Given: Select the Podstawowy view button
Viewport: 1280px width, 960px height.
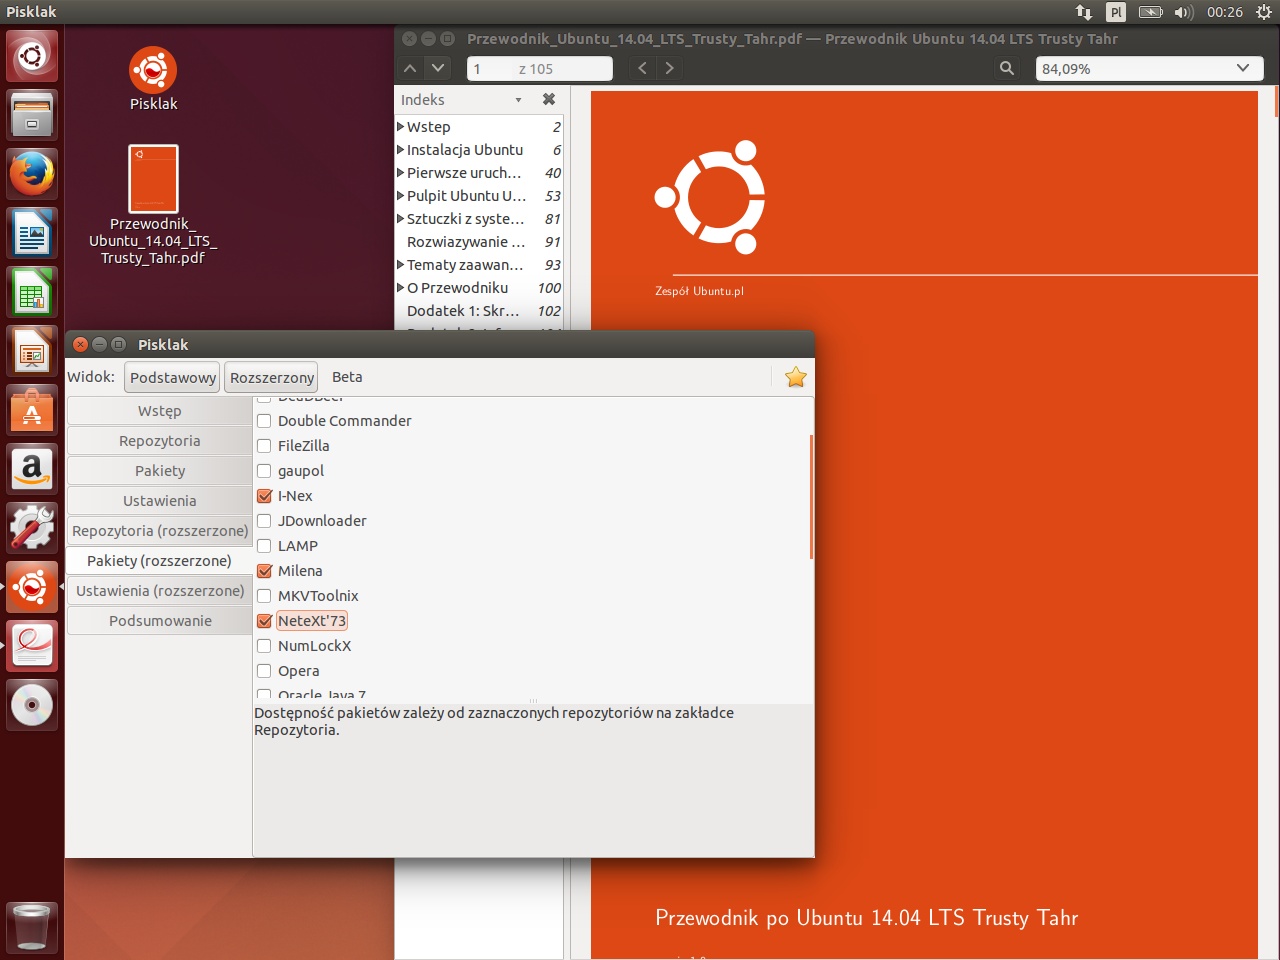Looking at the screenshot, I should (x=172, y=377).
